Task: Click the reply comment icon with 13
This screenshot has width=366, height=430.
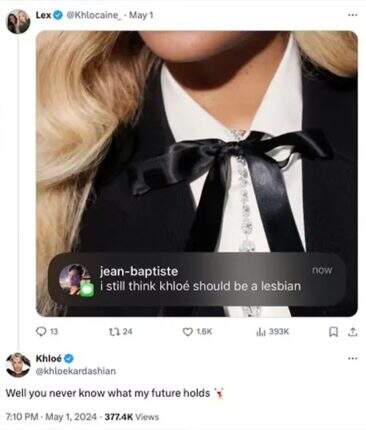Action: pos(41,331)
